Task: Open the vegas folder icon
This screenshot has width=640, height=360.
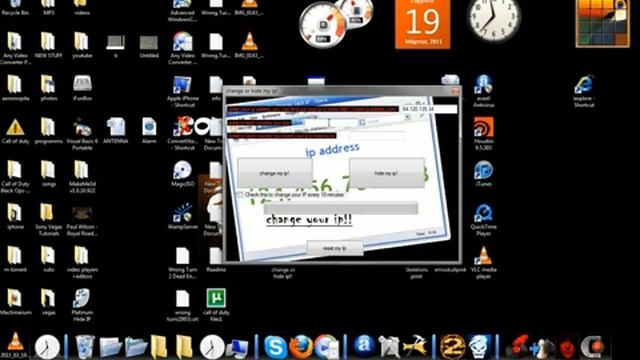Action: [48, 302]
